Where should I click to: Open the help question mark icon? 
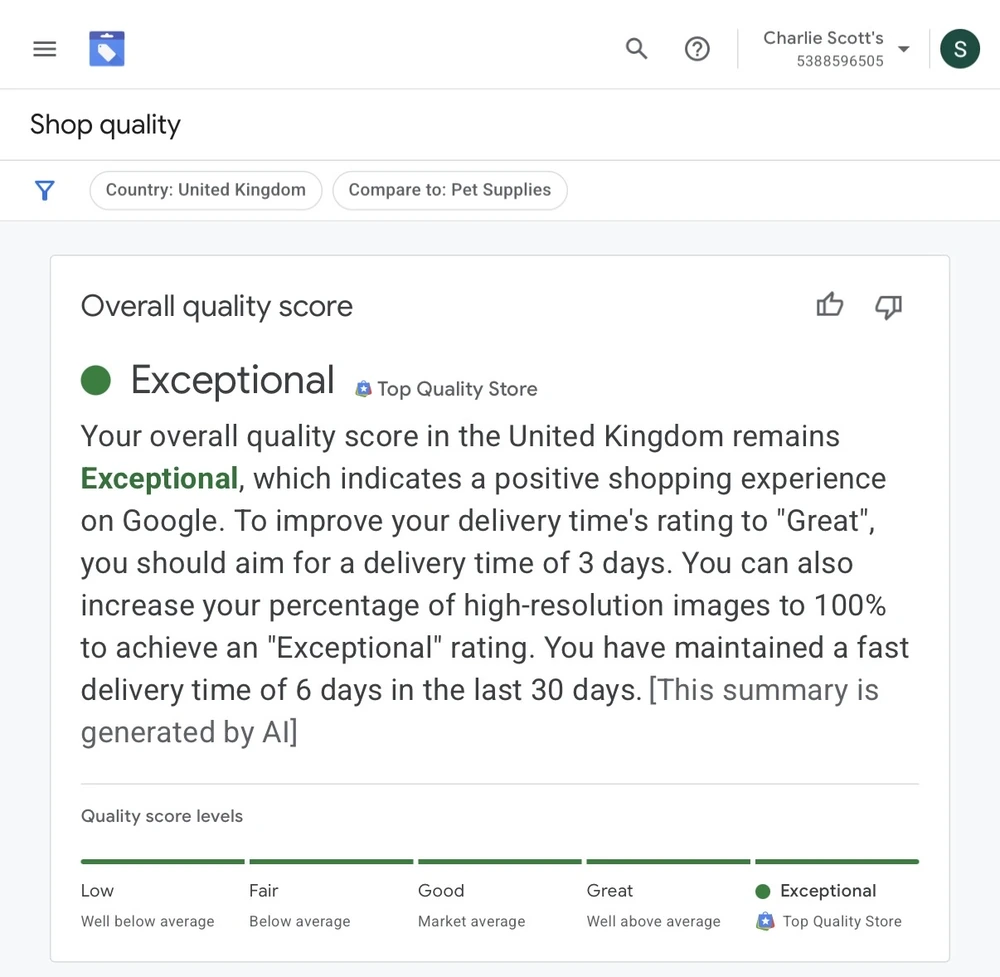tap(697, 48)
